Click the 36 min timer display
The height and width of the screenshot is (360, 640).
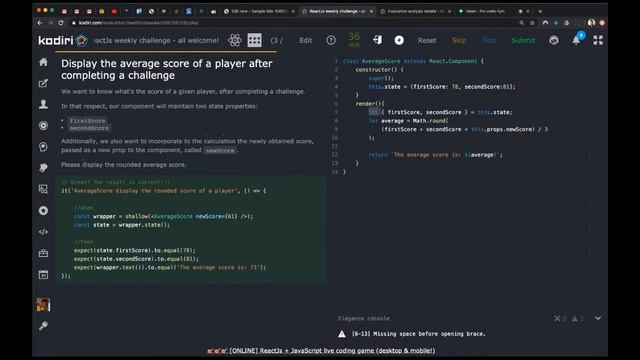pos(354,40)
